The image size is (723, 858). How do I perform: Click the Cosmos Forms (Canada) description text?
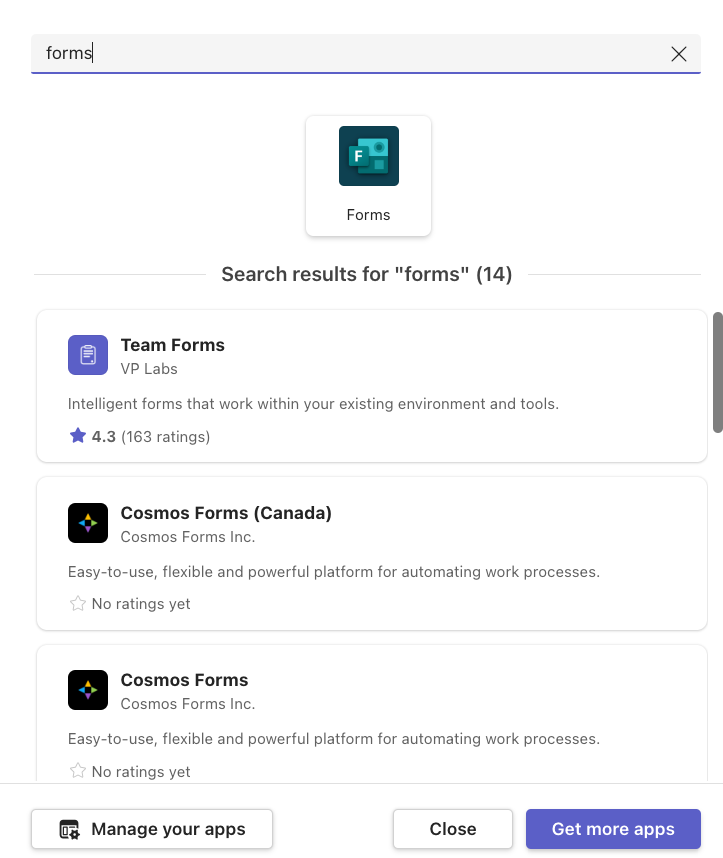(333, 572)
